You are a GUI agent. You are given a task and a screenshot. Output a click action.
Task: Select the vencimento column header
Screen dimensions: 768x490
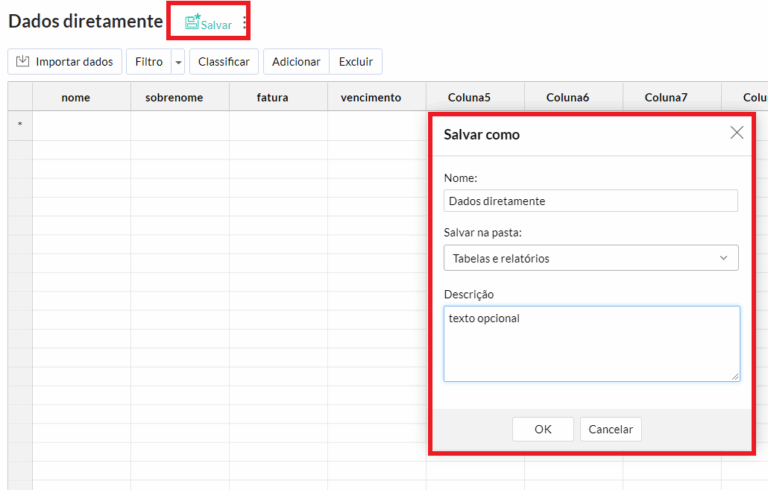coord(377,97)
